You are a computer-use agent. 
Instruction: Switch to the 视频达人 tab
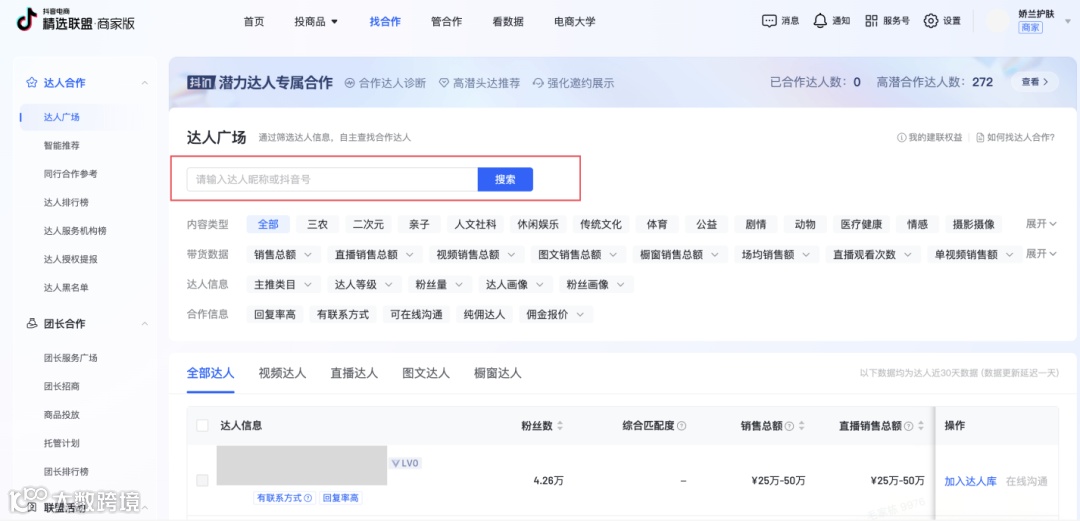click(282, 374)
